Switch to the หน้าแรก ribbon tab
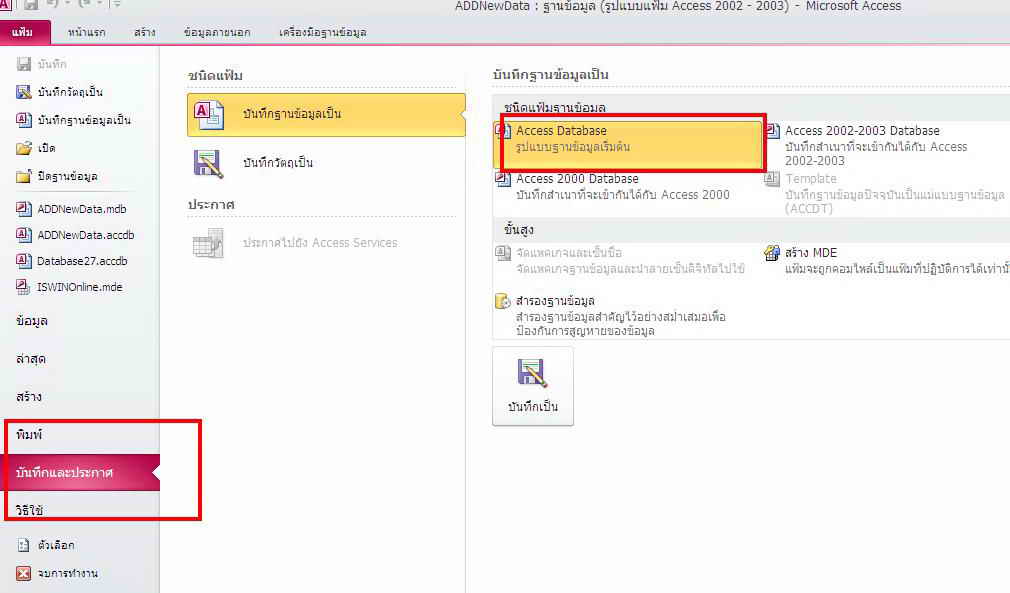 click(x=86, y=32)
